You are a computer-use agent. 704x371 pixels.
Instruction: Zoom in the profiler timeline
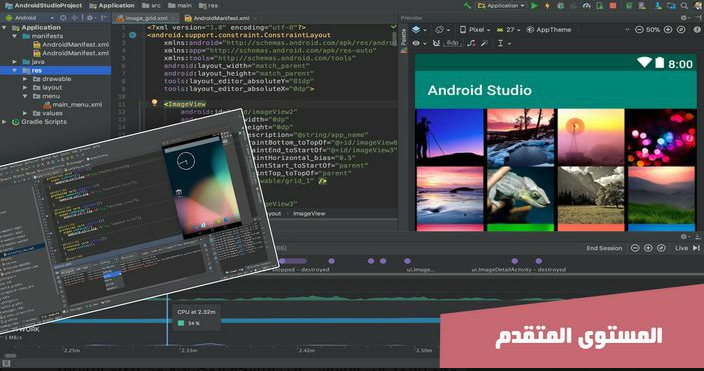648,248
